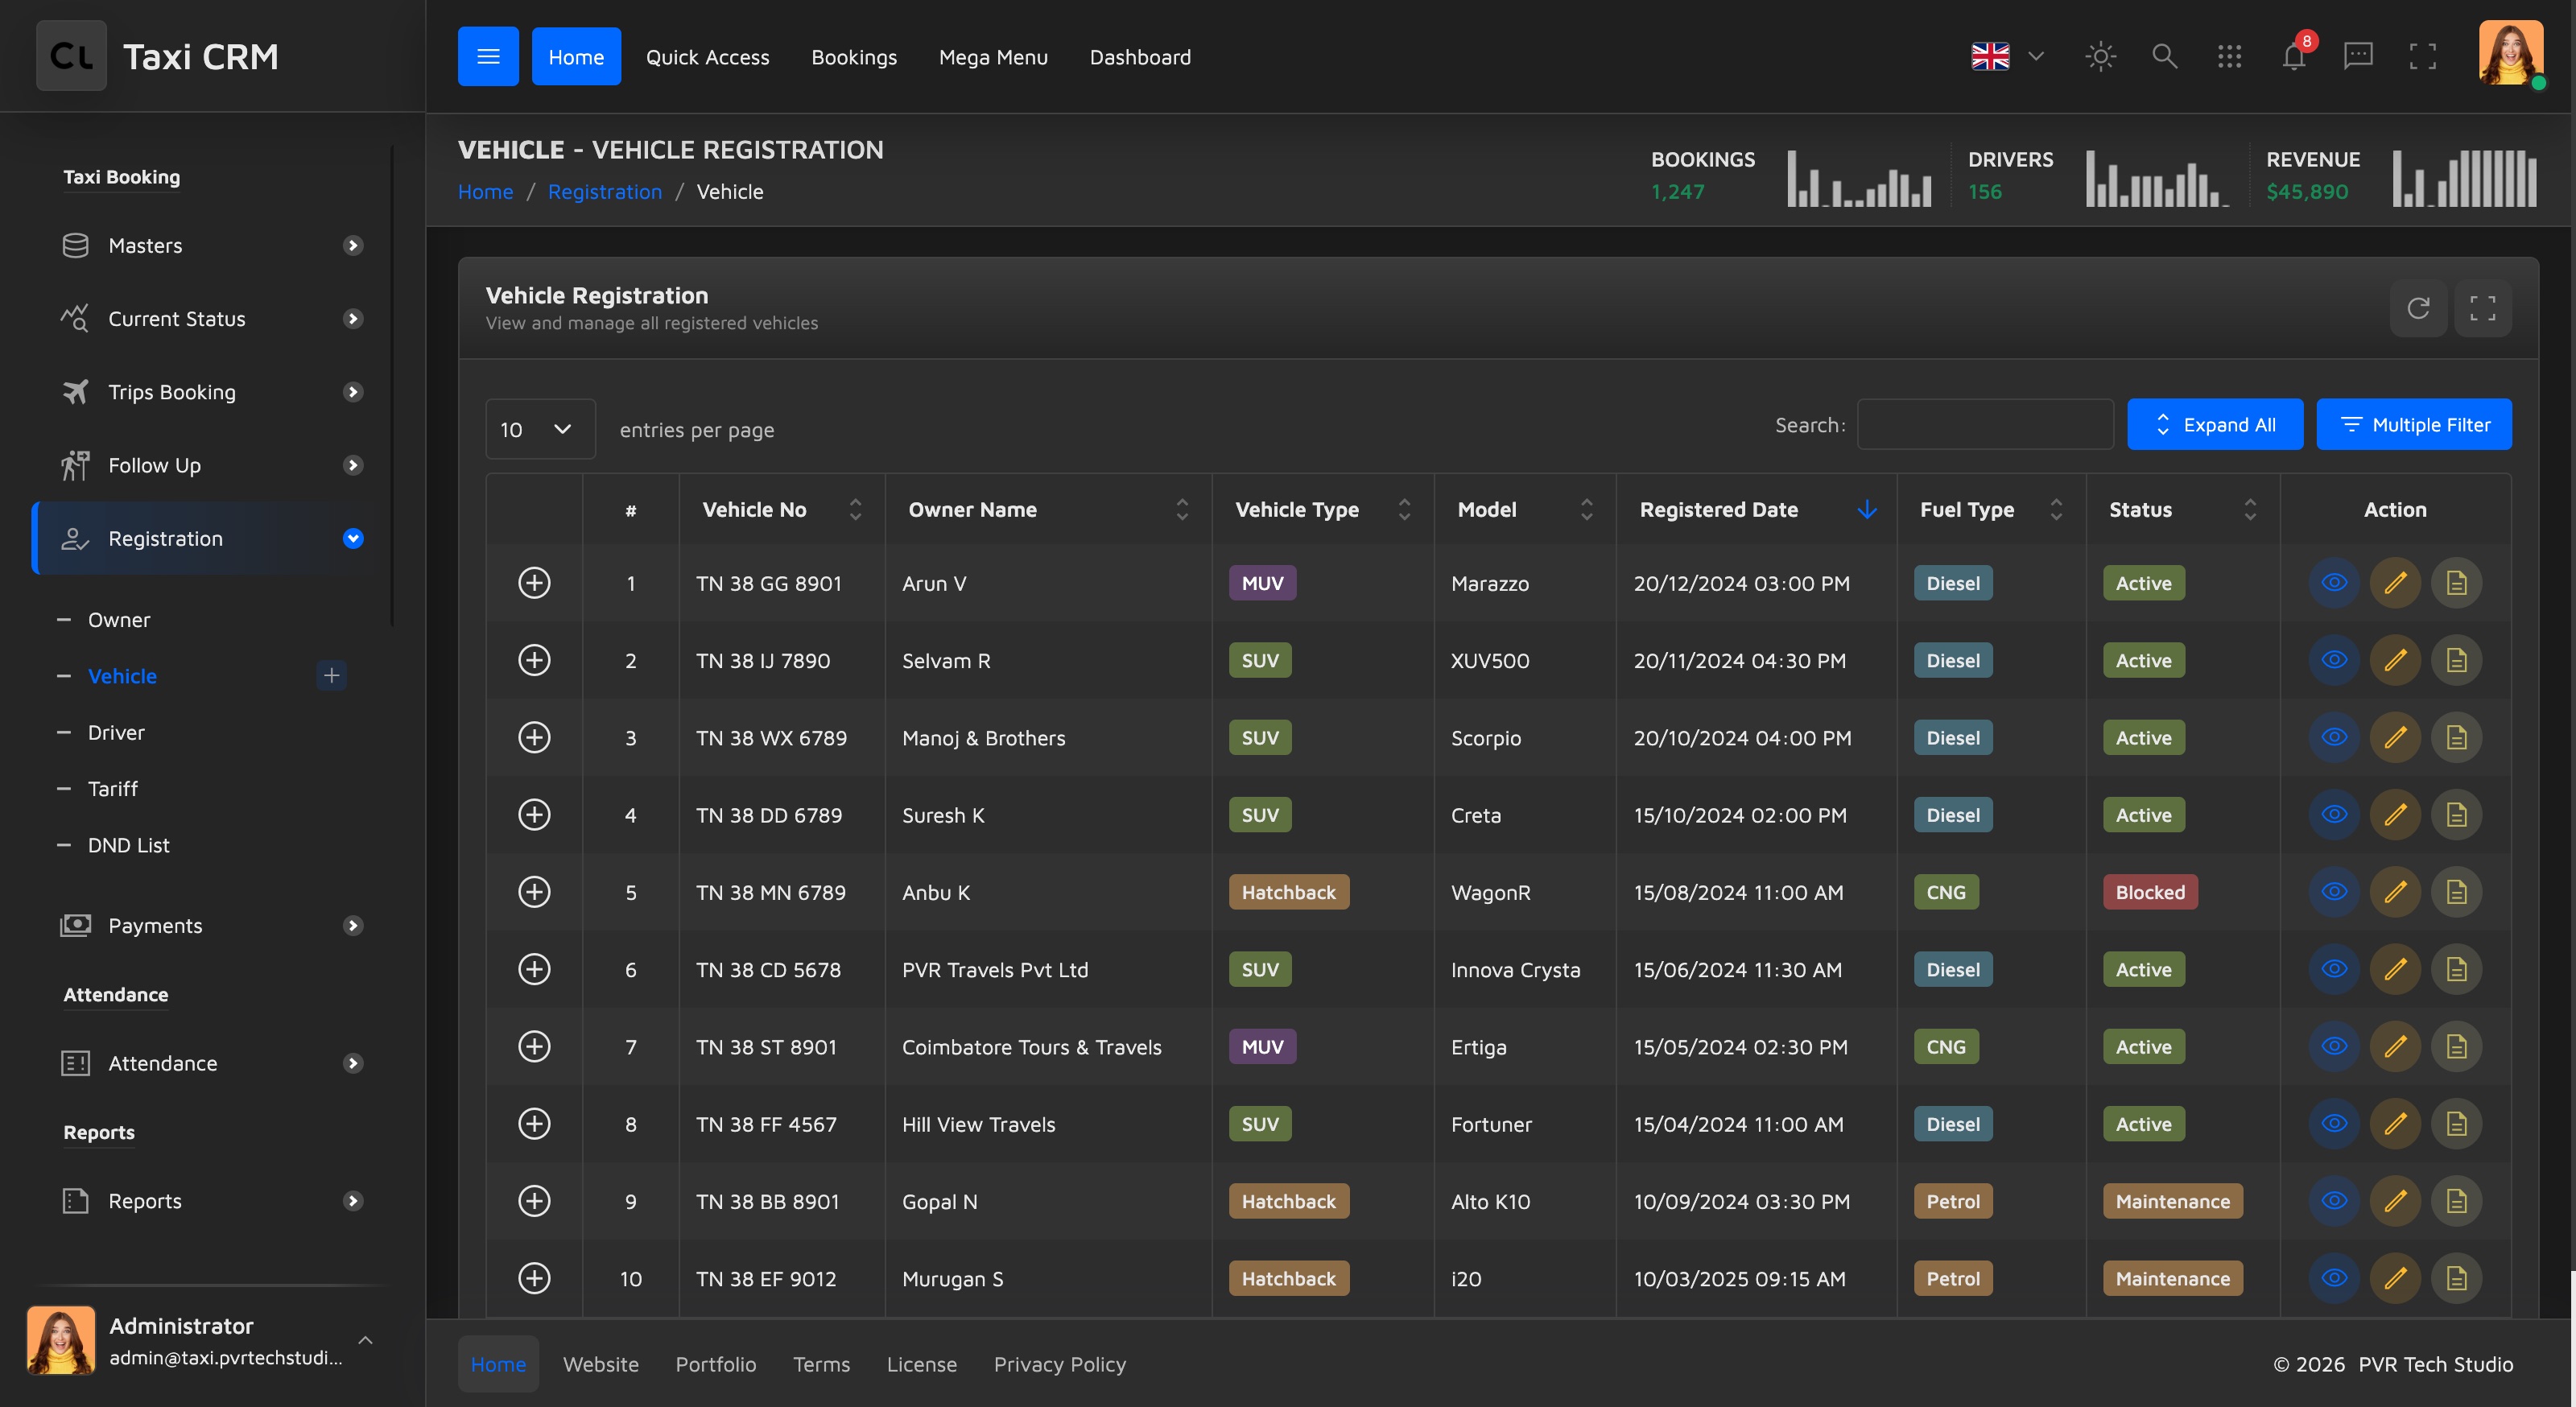The width and height of the screenshot is (2576, 1407).
Task: Open the chat messages icon
Action: 2358,56
